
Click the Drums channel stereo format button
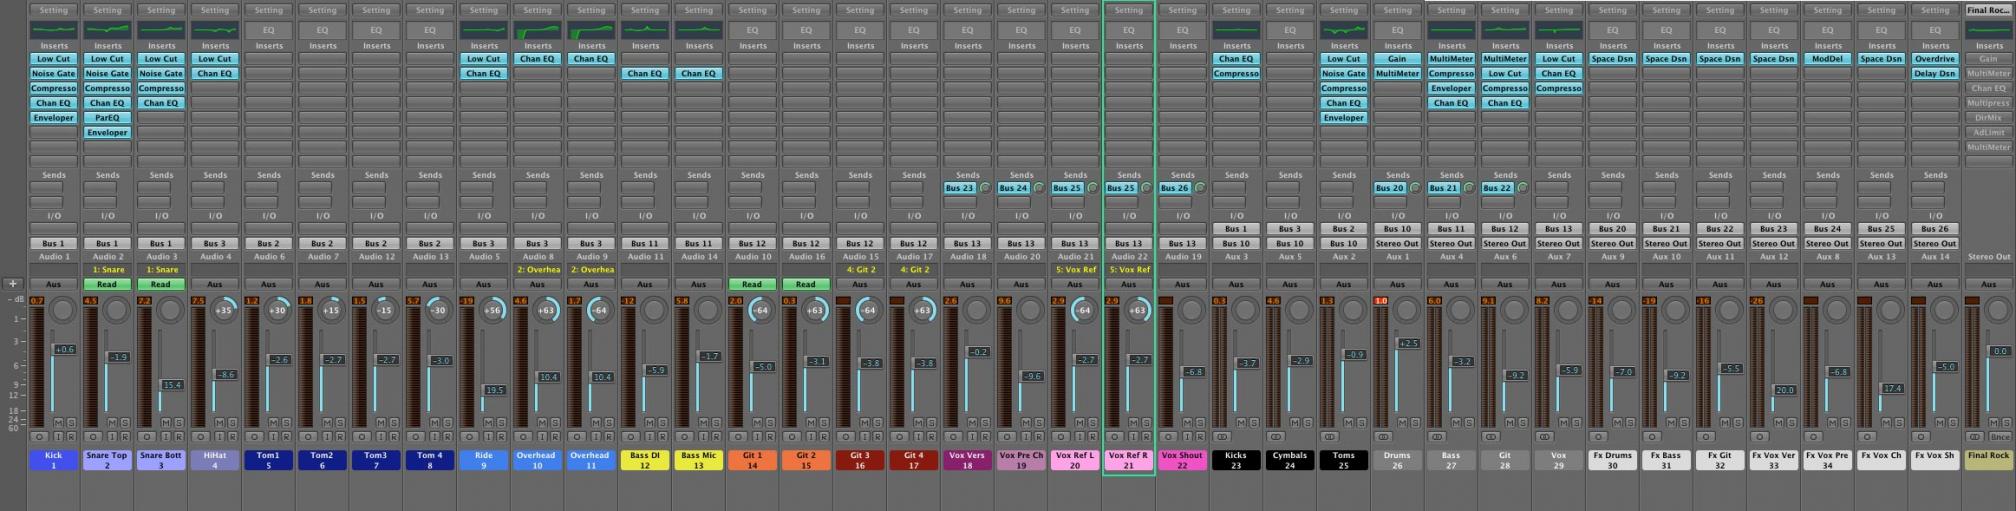1384,437
